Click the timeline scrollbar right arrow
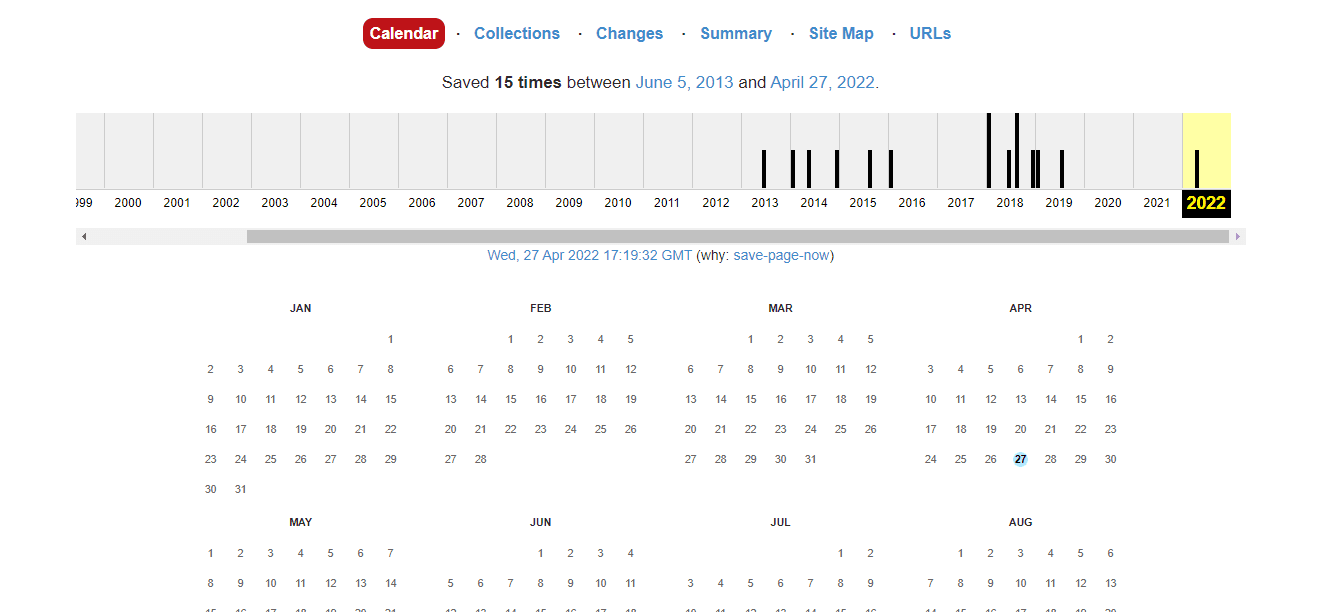 click(x=1238, y=237)
